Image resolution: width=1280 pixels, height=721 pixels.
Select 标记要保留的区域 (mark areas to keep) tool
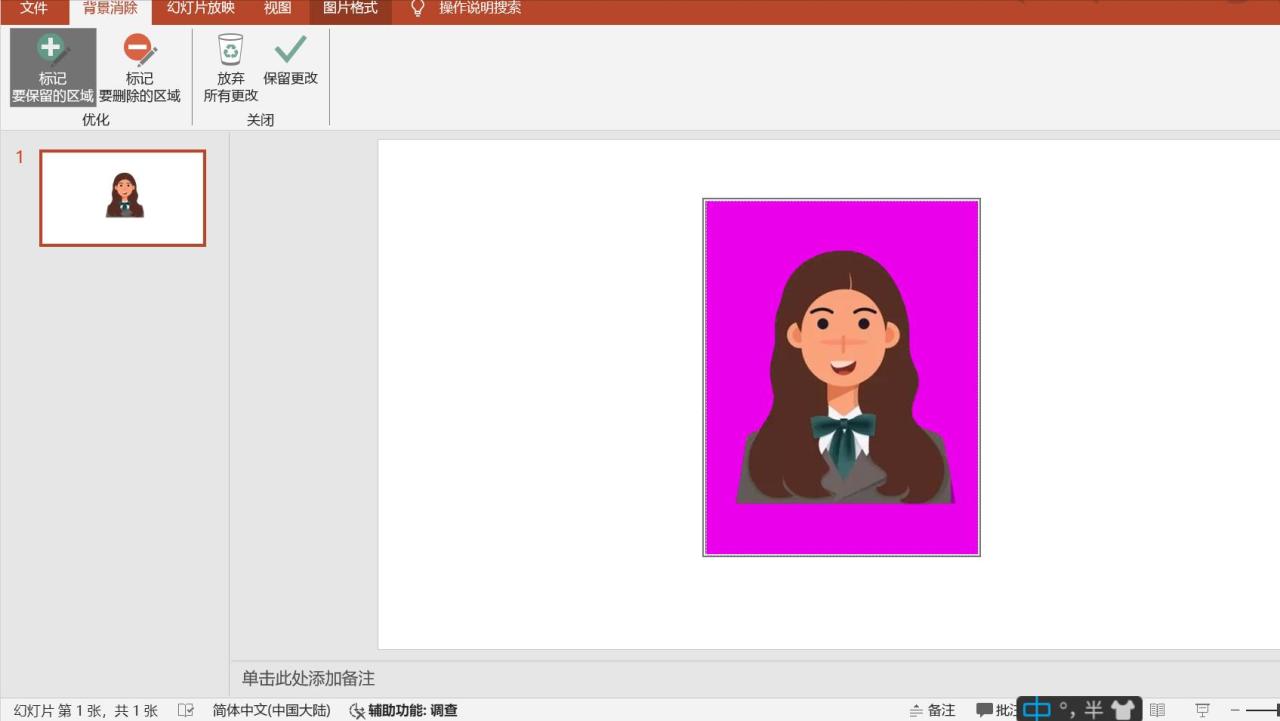point(52,67)
